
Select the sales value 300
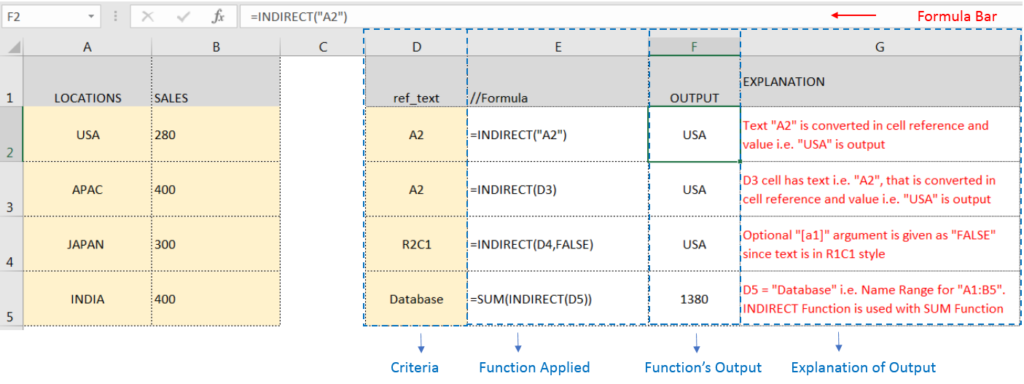pyautogui.click(x=216, y=244)
